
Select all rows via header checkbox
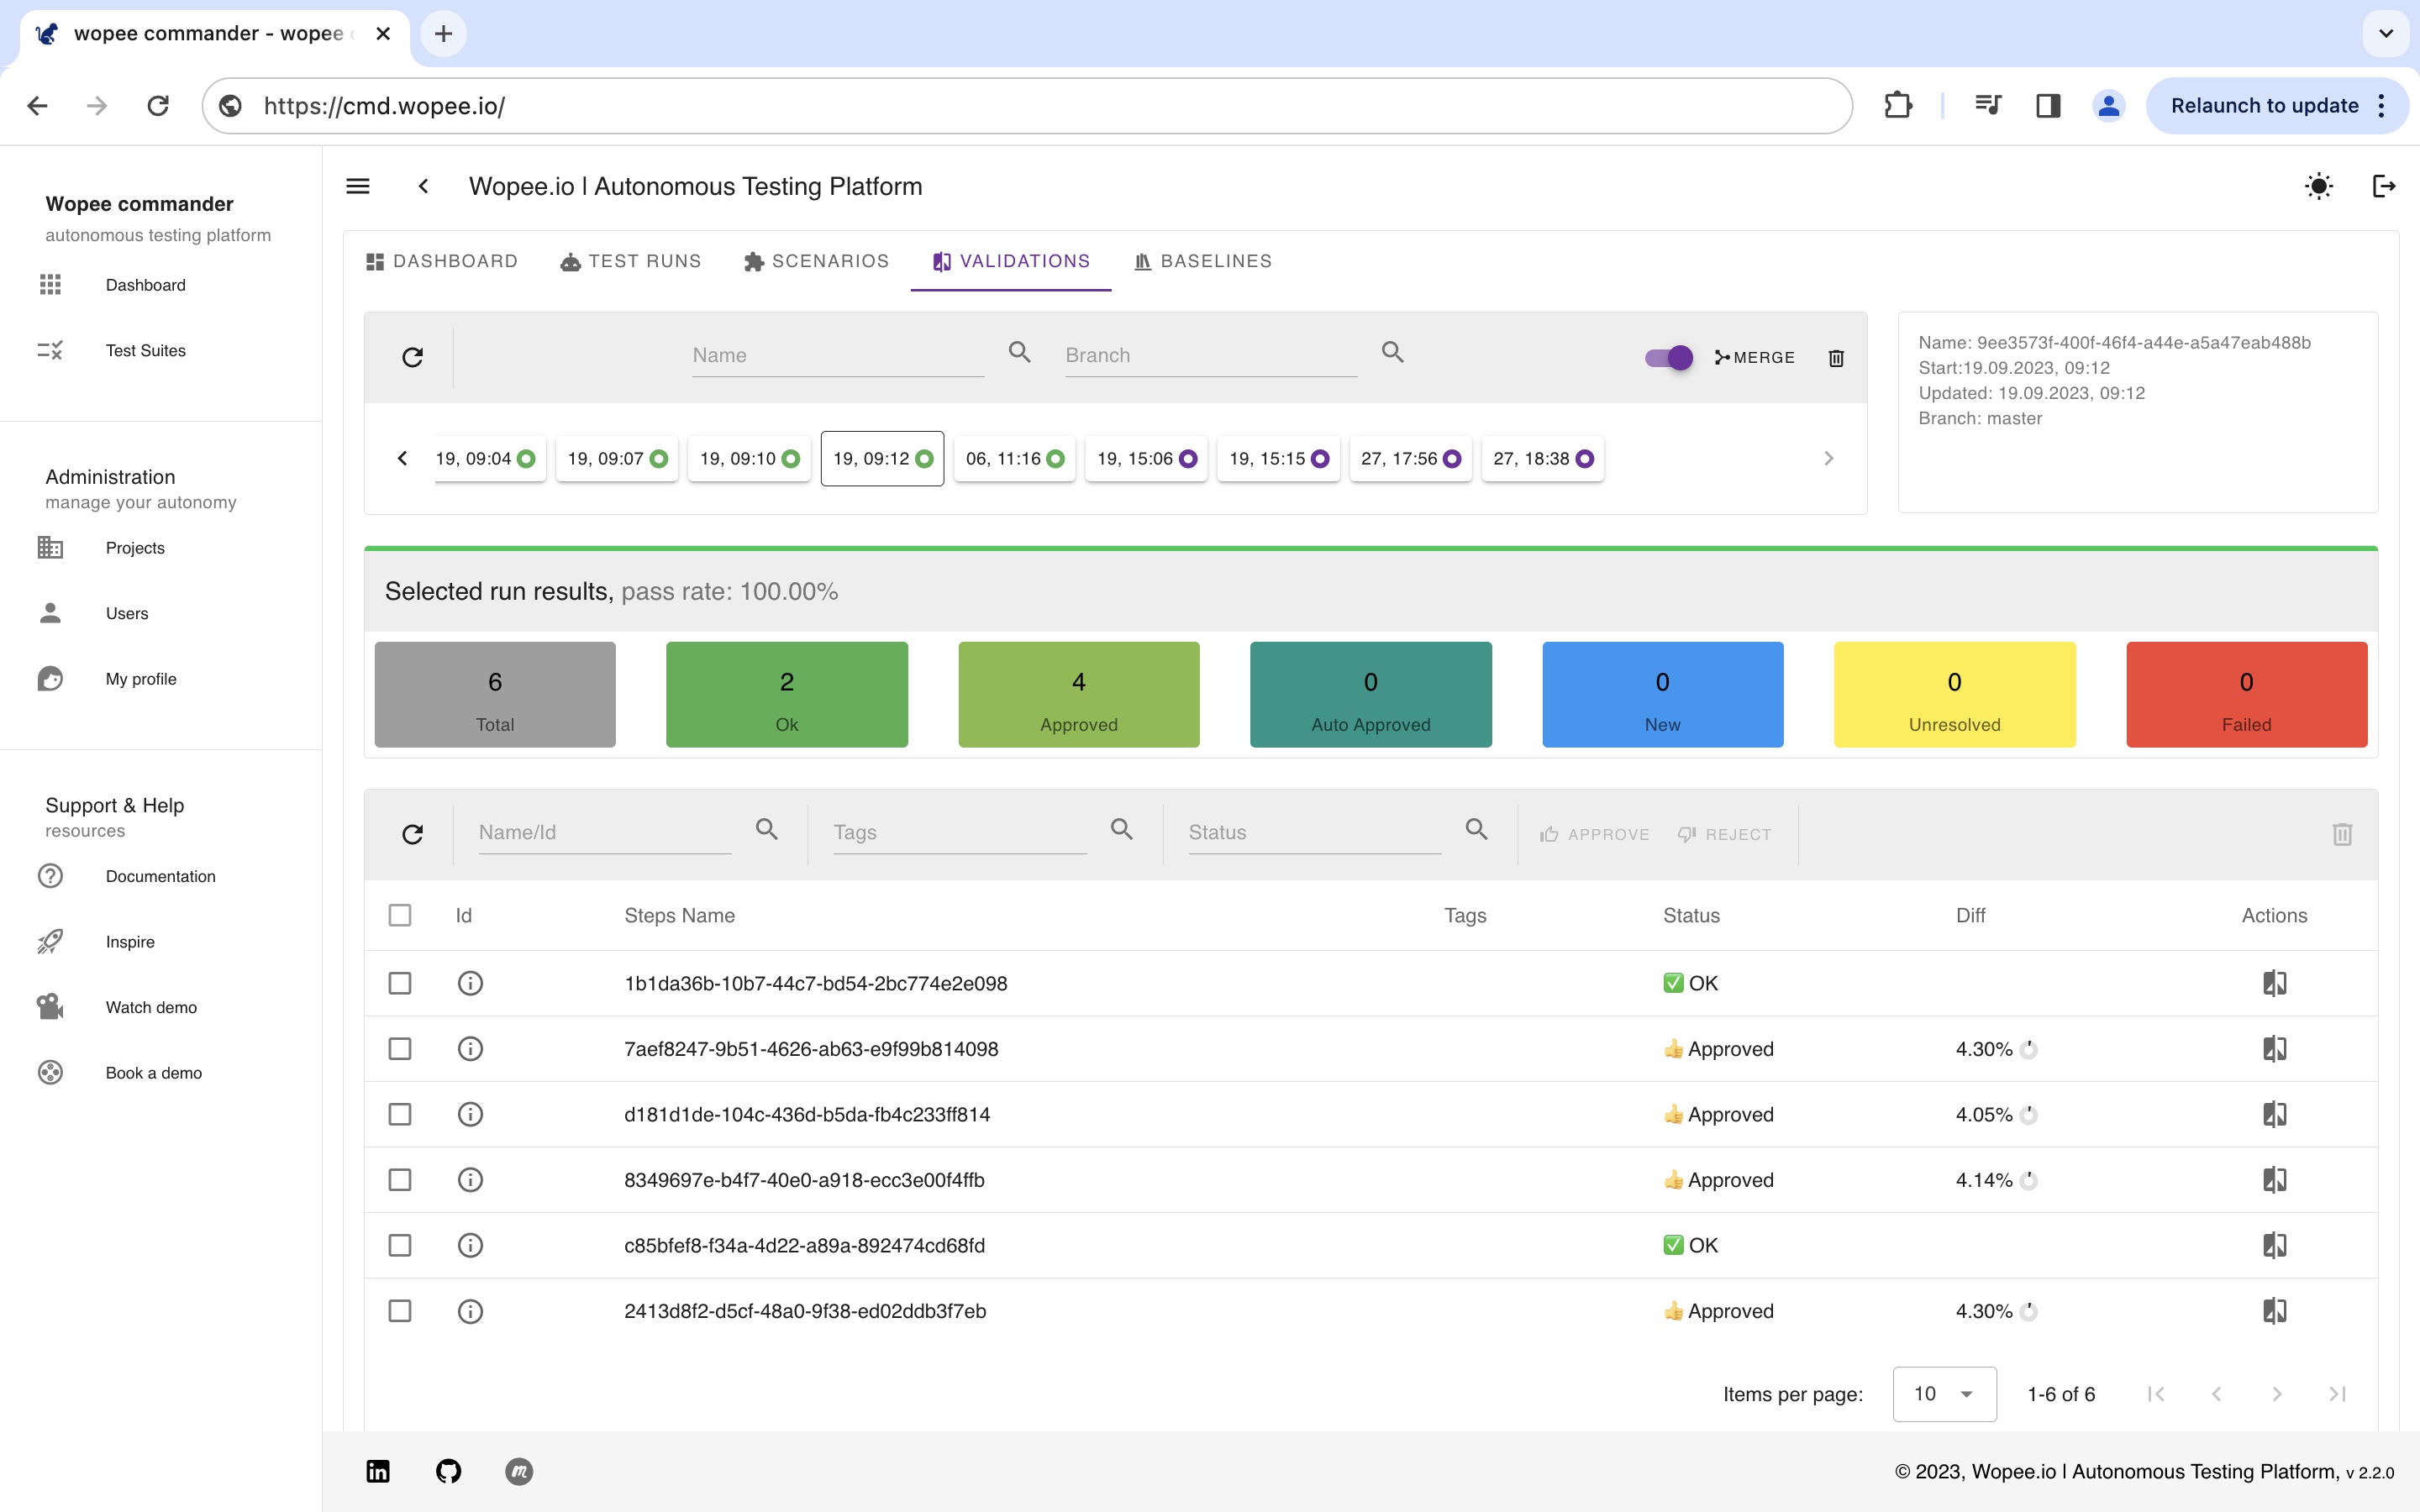click(400, 915)
